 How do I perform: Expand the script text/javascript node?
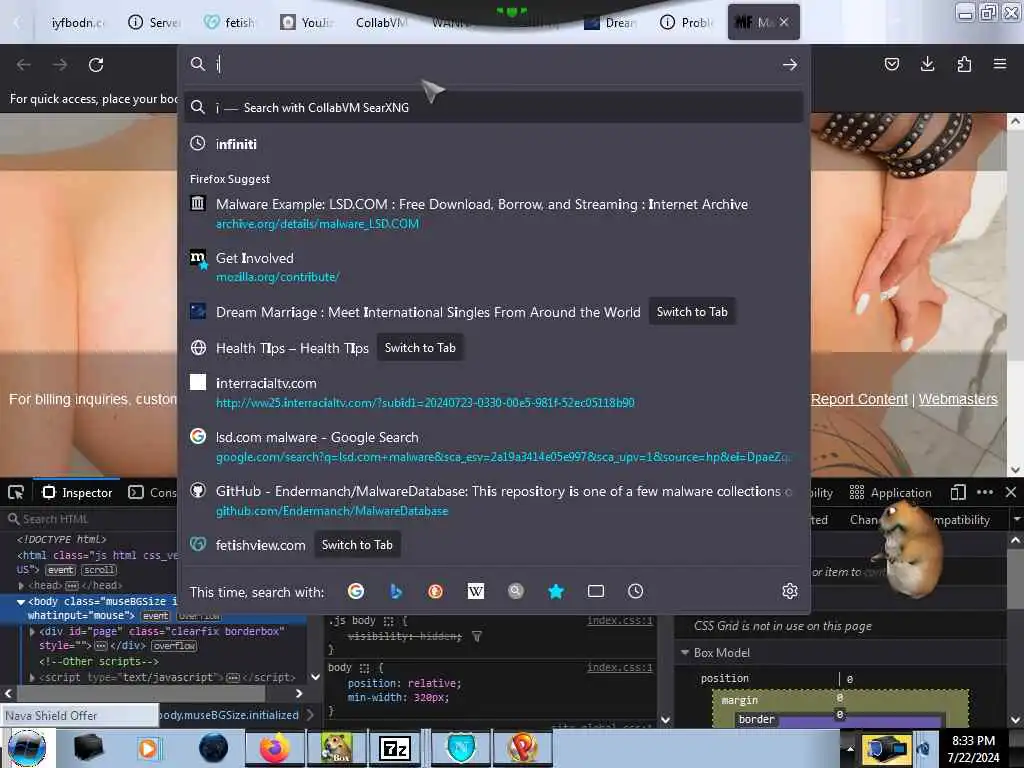click(33, 677)
